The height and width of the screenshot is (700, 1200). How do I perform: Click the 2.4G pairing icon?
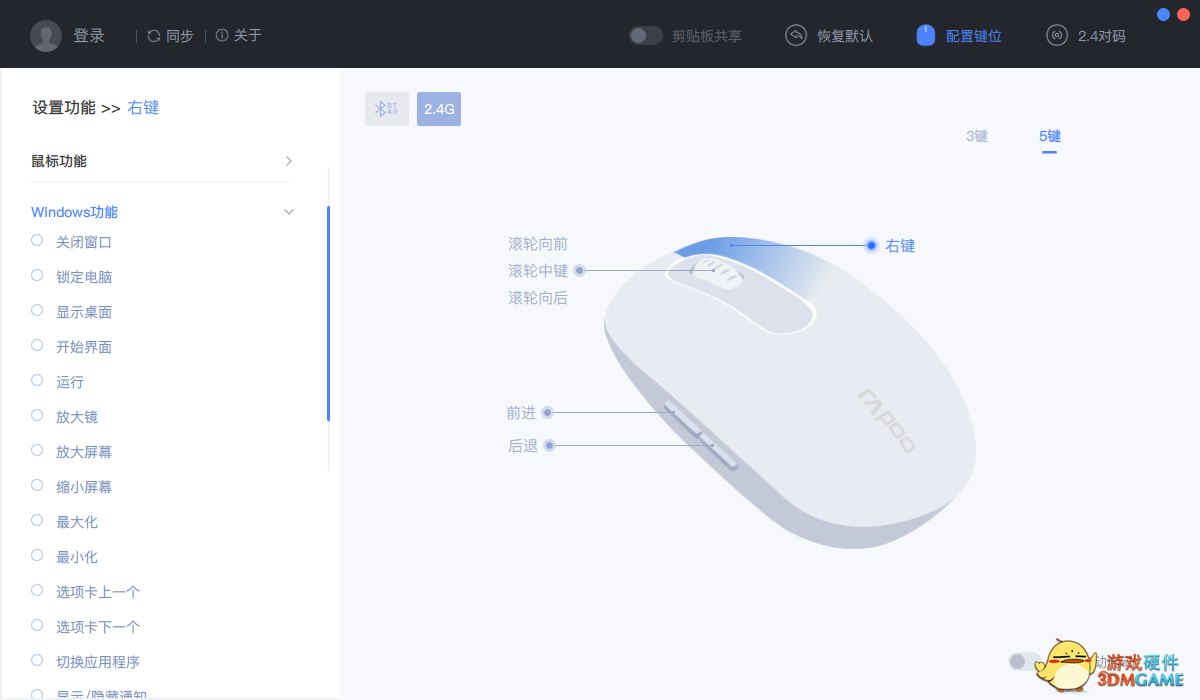tap(1057, 36)
